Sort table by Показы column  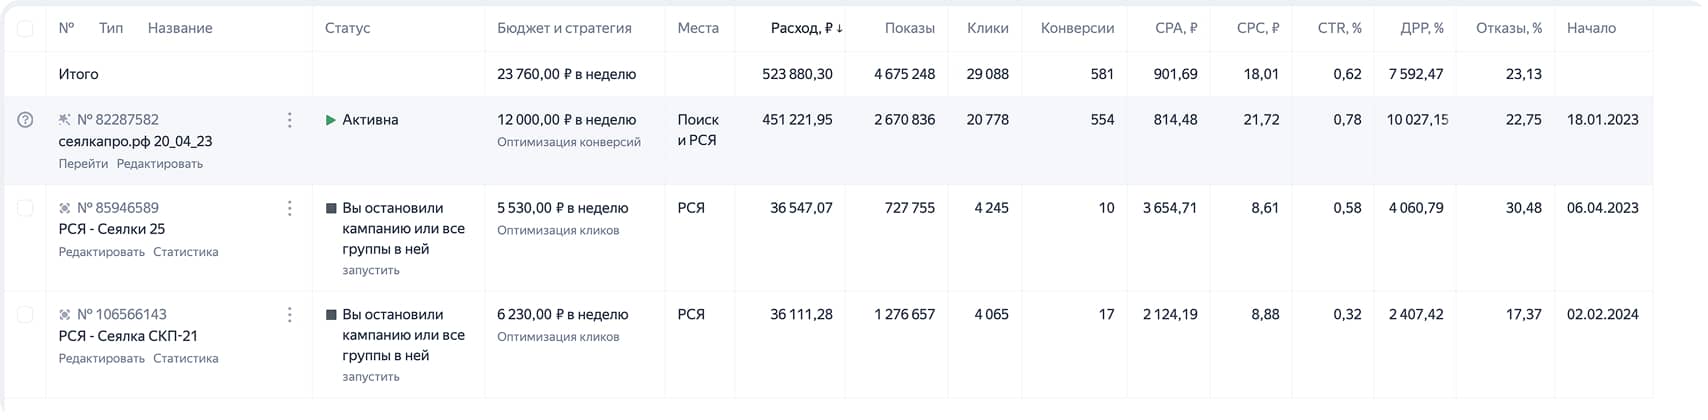click(909, 28)
